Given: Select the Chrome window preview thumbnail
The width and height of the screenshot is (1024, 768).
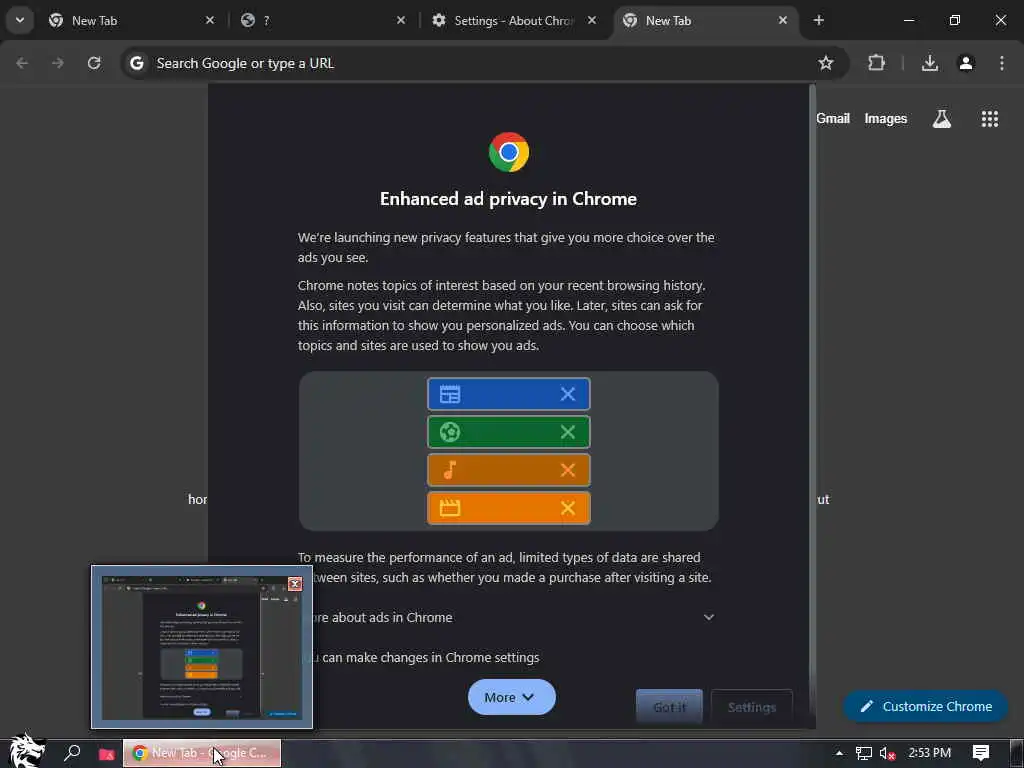Looking at the screenshot, I should [x=202, y=647].
